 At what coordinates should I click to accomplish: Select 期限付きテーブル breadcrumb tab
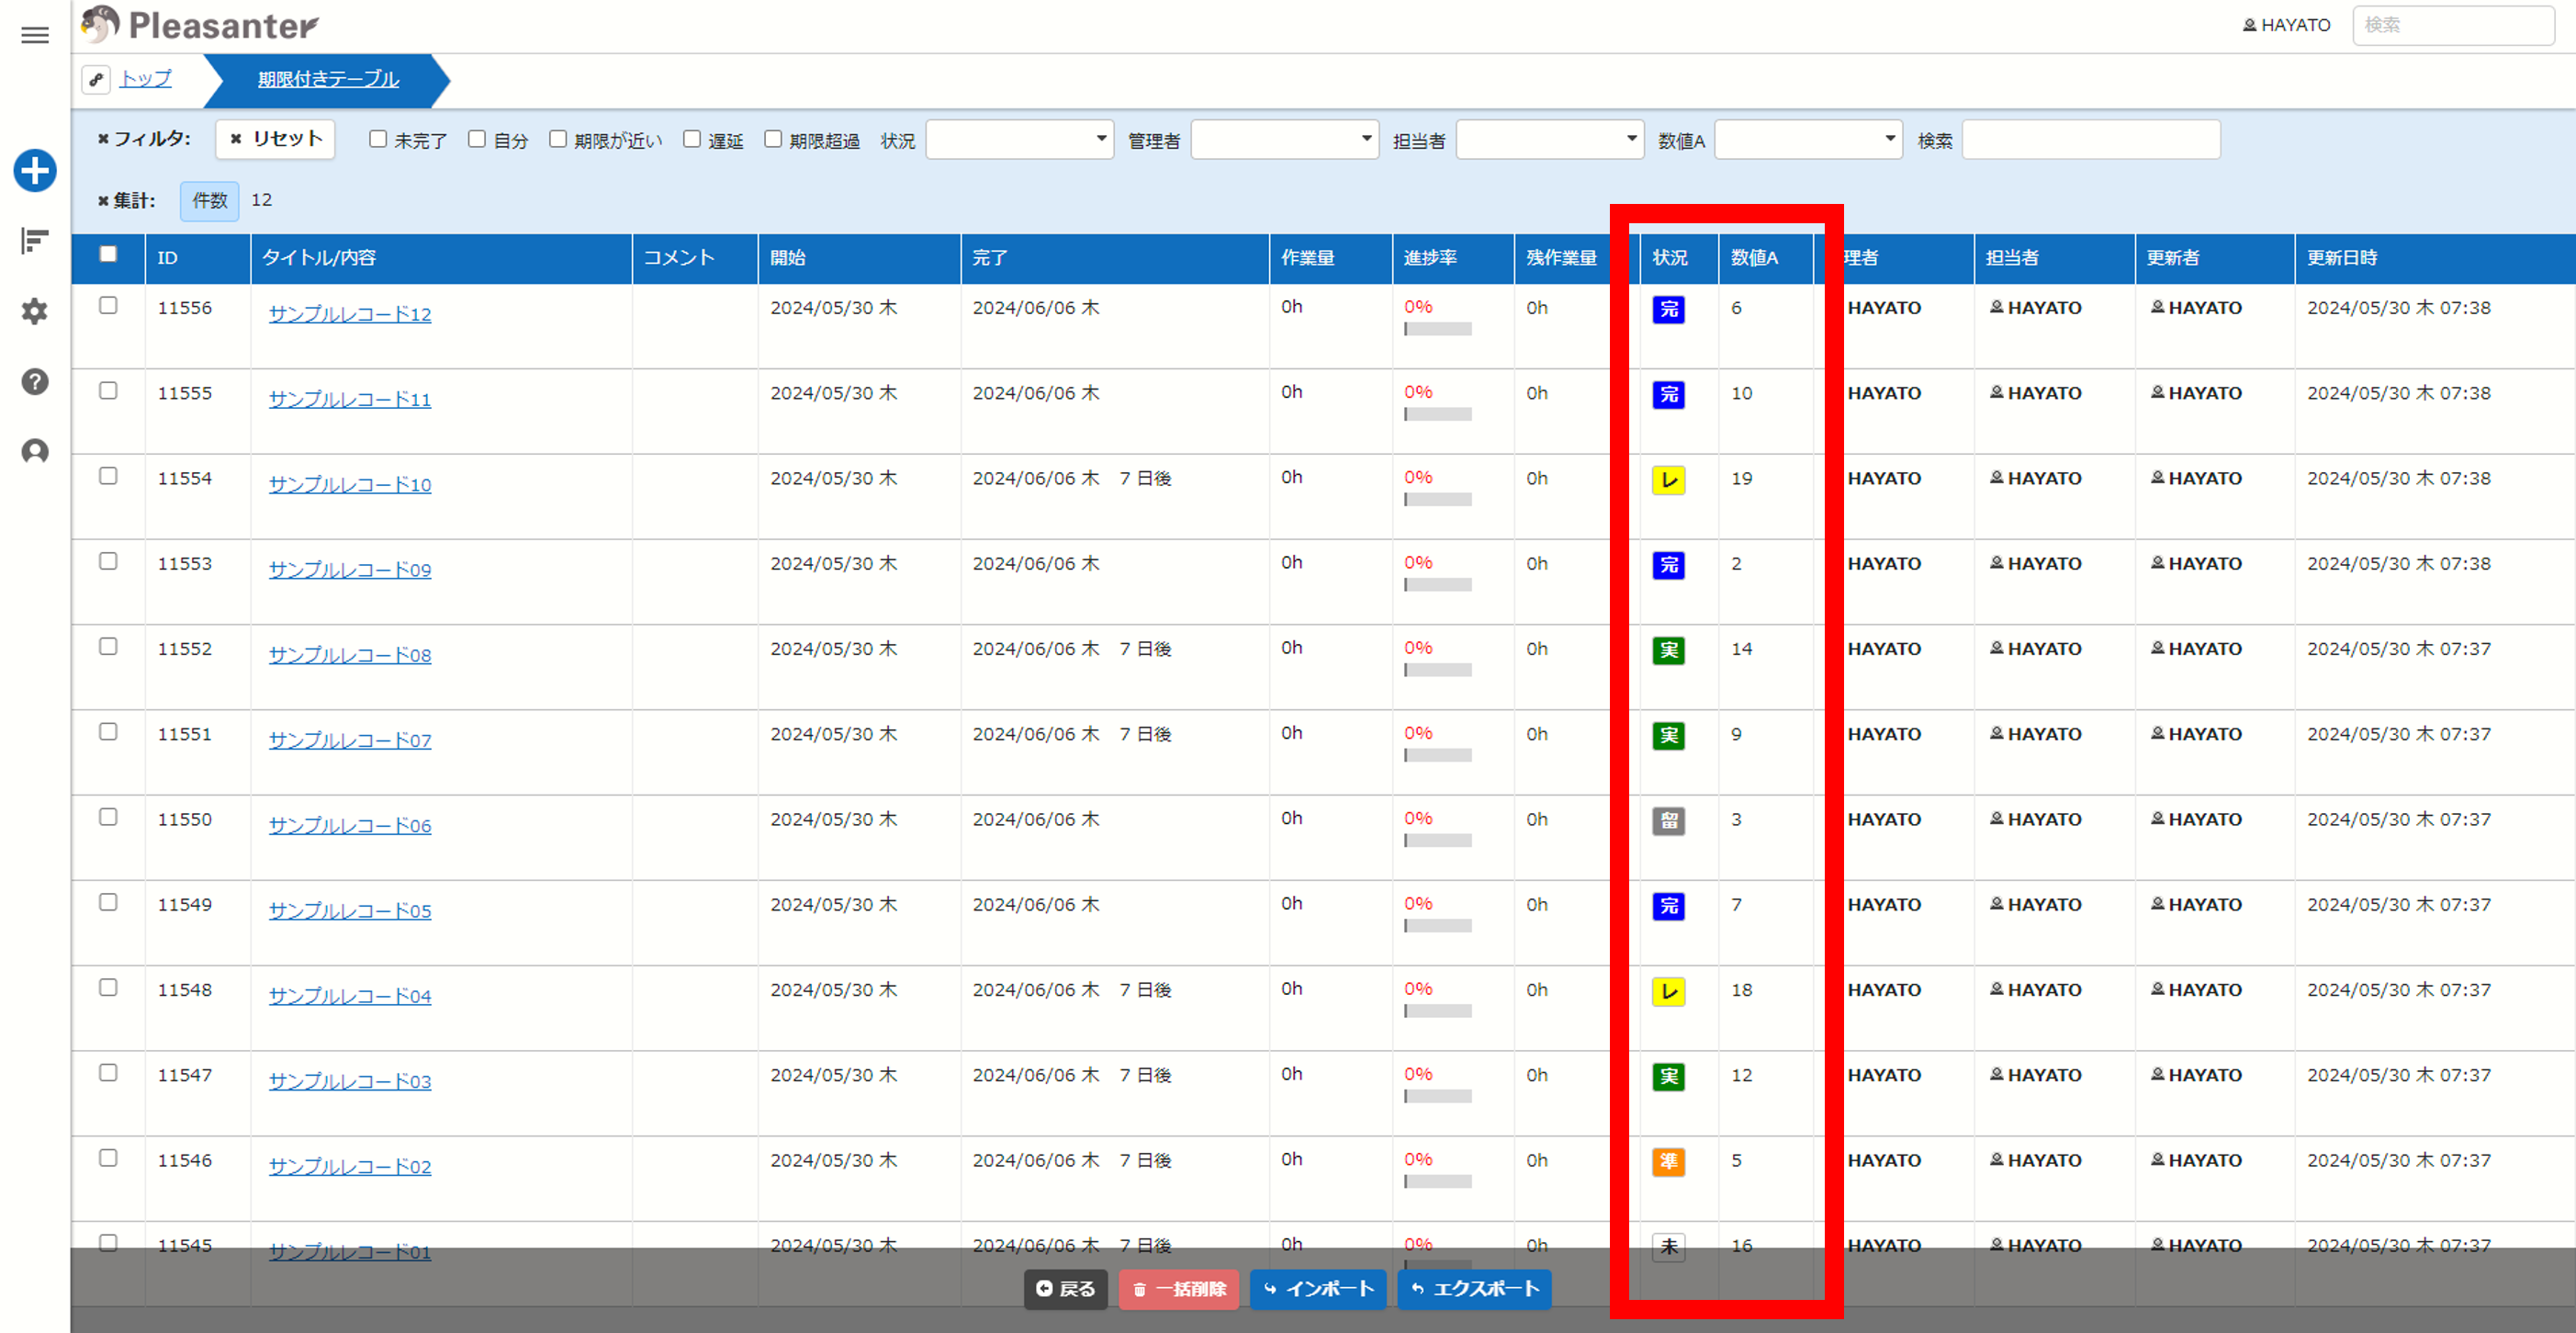tap(328, 79)
